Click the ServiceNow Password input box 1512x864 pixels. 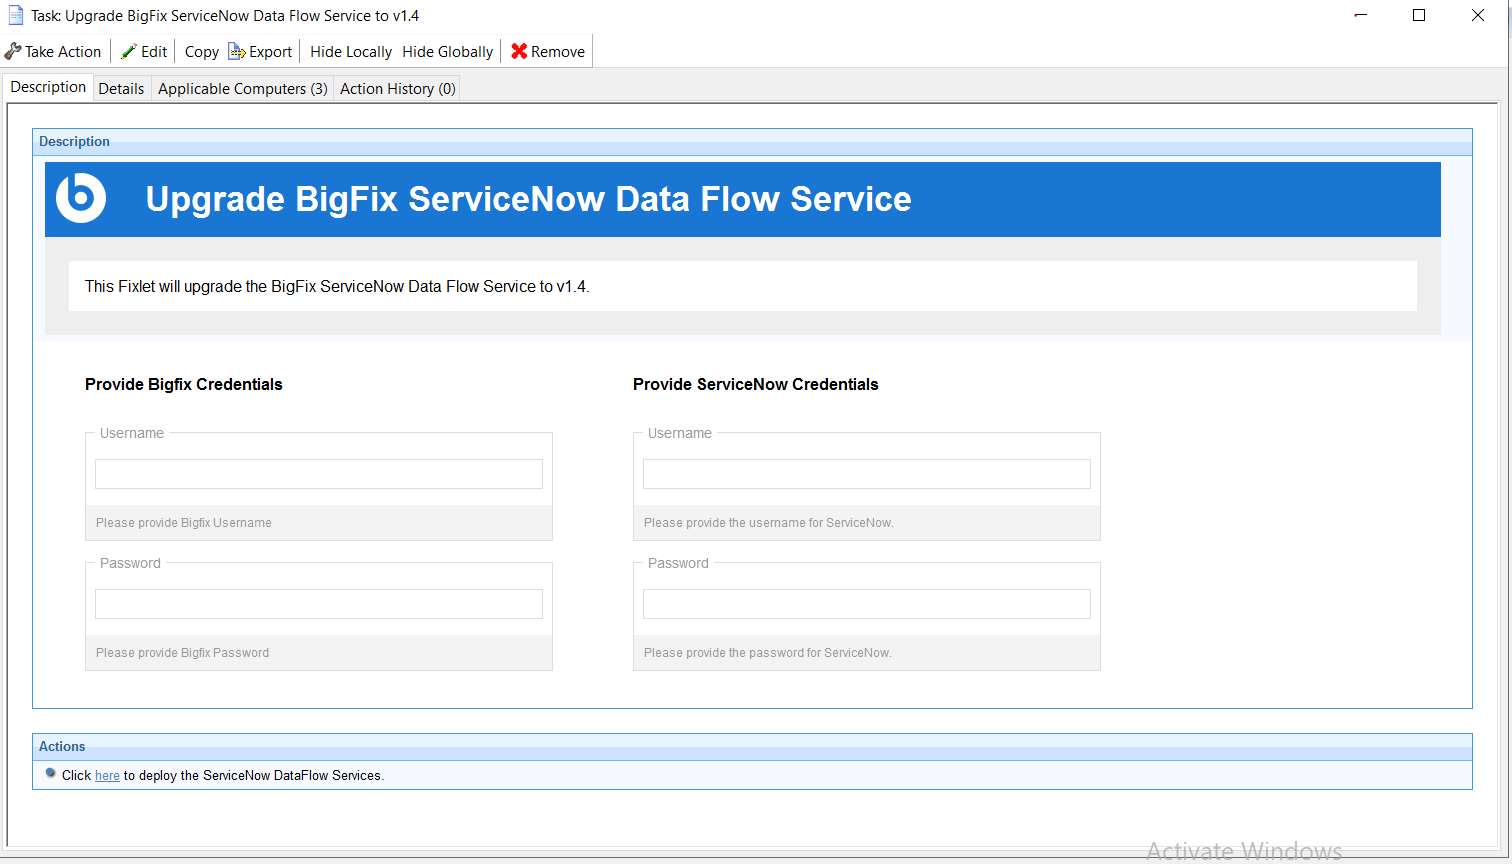[867, 604]
